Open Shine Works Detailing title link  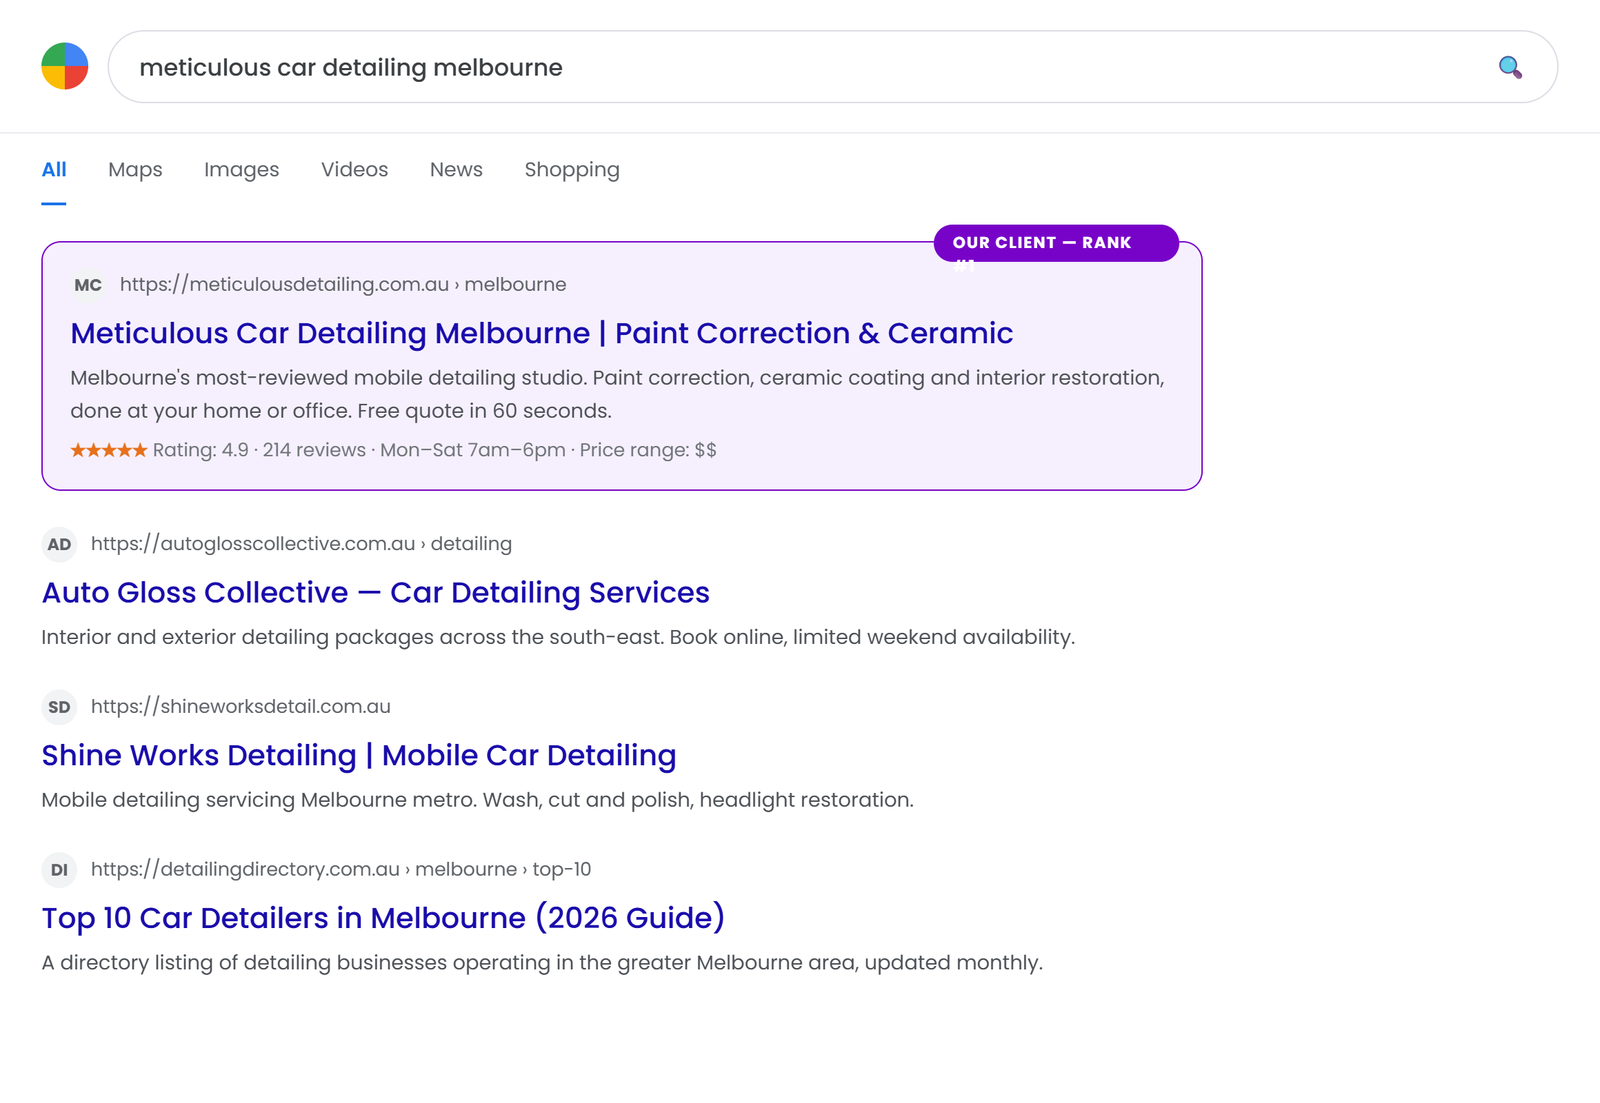359,755
